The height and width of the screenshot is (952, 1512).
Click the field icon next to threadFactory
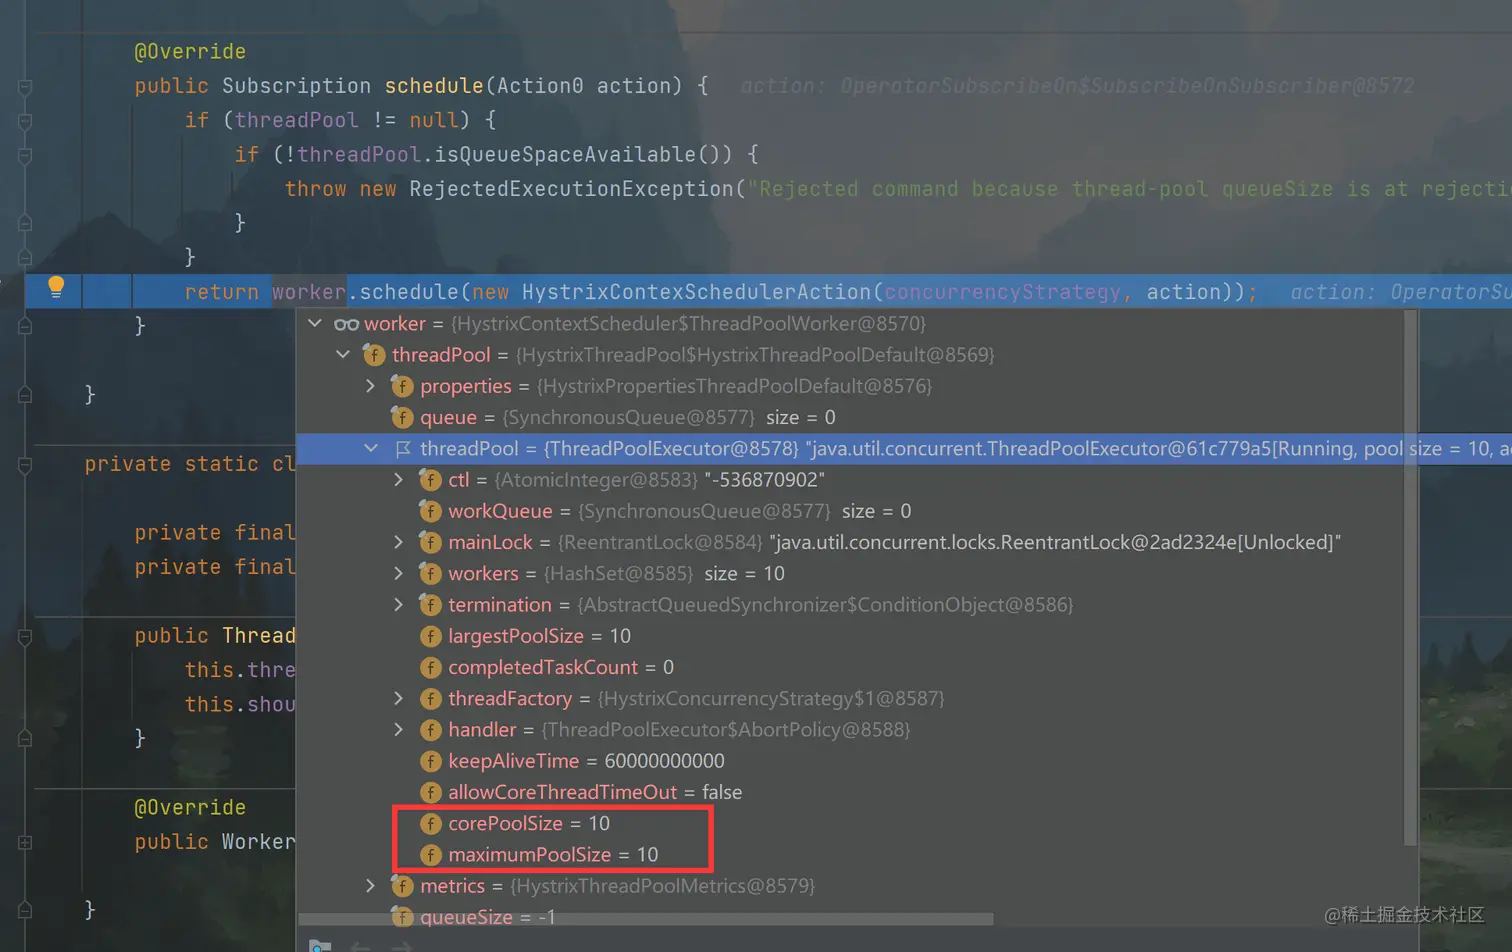[x=430, y=698]
